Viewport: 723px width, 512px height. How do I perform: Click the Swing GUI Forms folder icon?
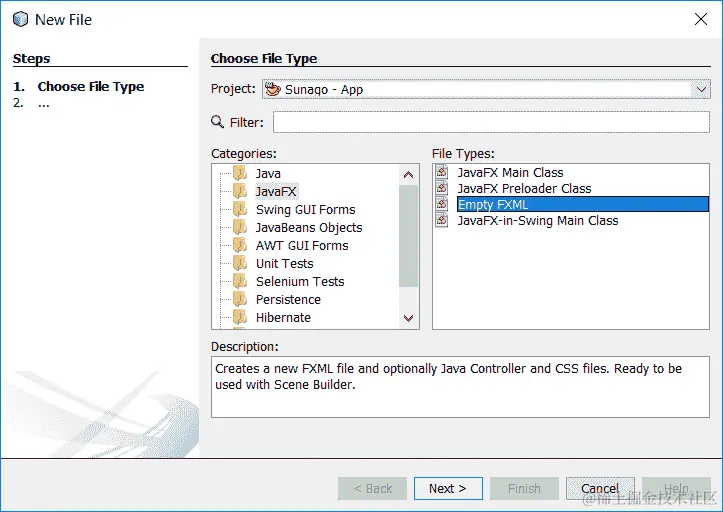[x=240, y=209]
